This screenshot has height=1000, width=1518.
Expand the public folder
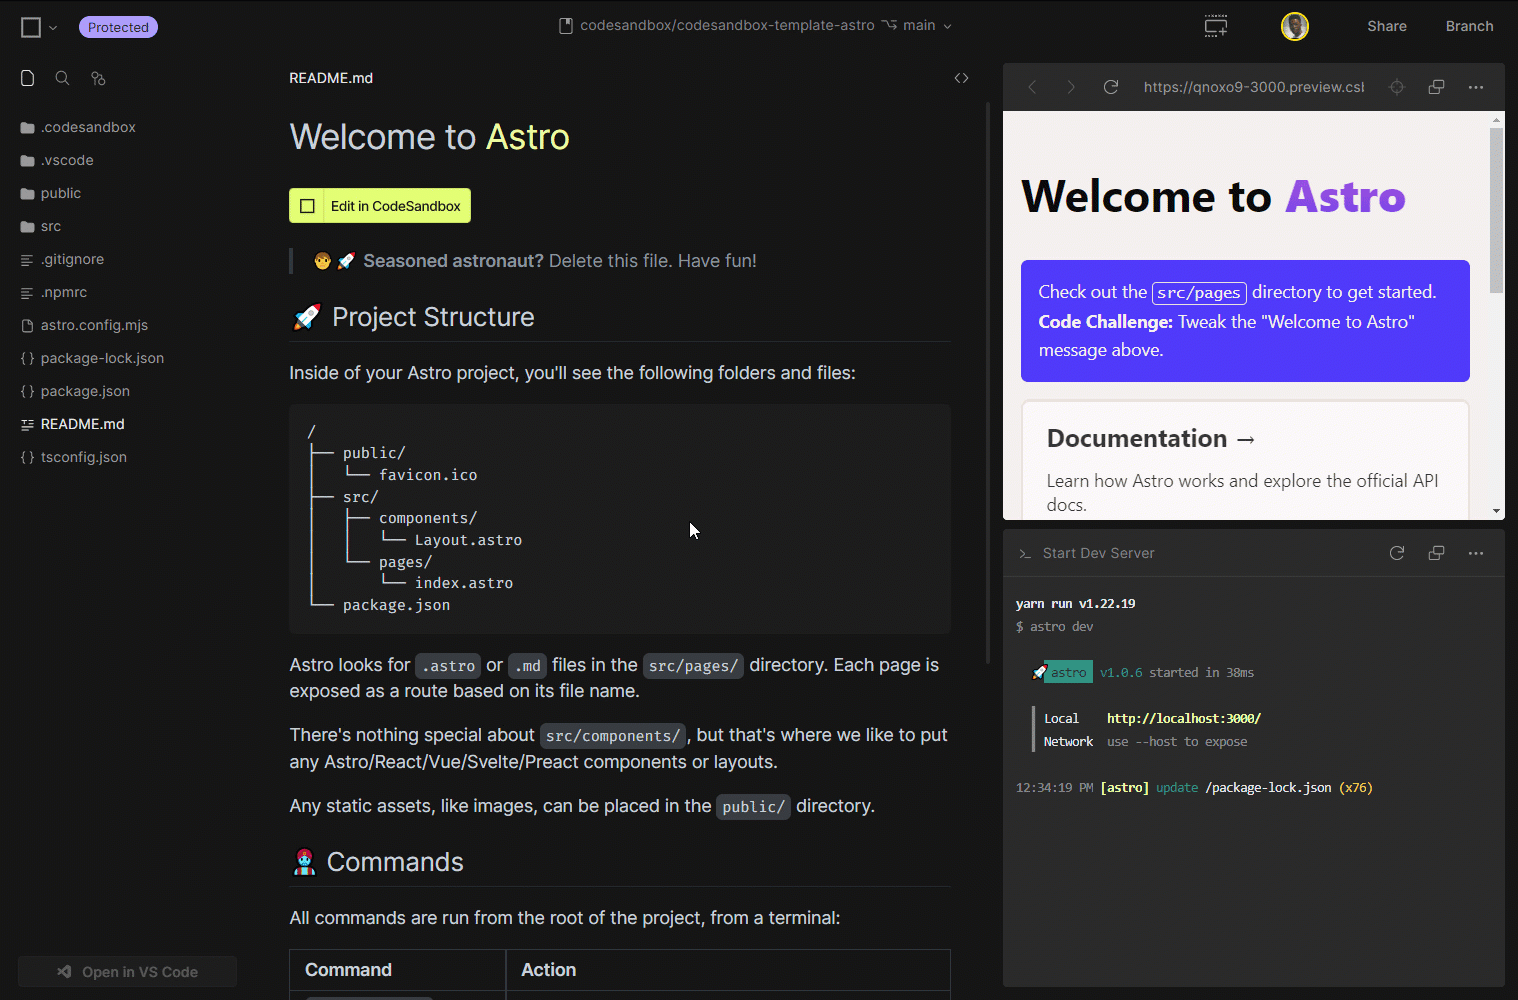(60, 193)
